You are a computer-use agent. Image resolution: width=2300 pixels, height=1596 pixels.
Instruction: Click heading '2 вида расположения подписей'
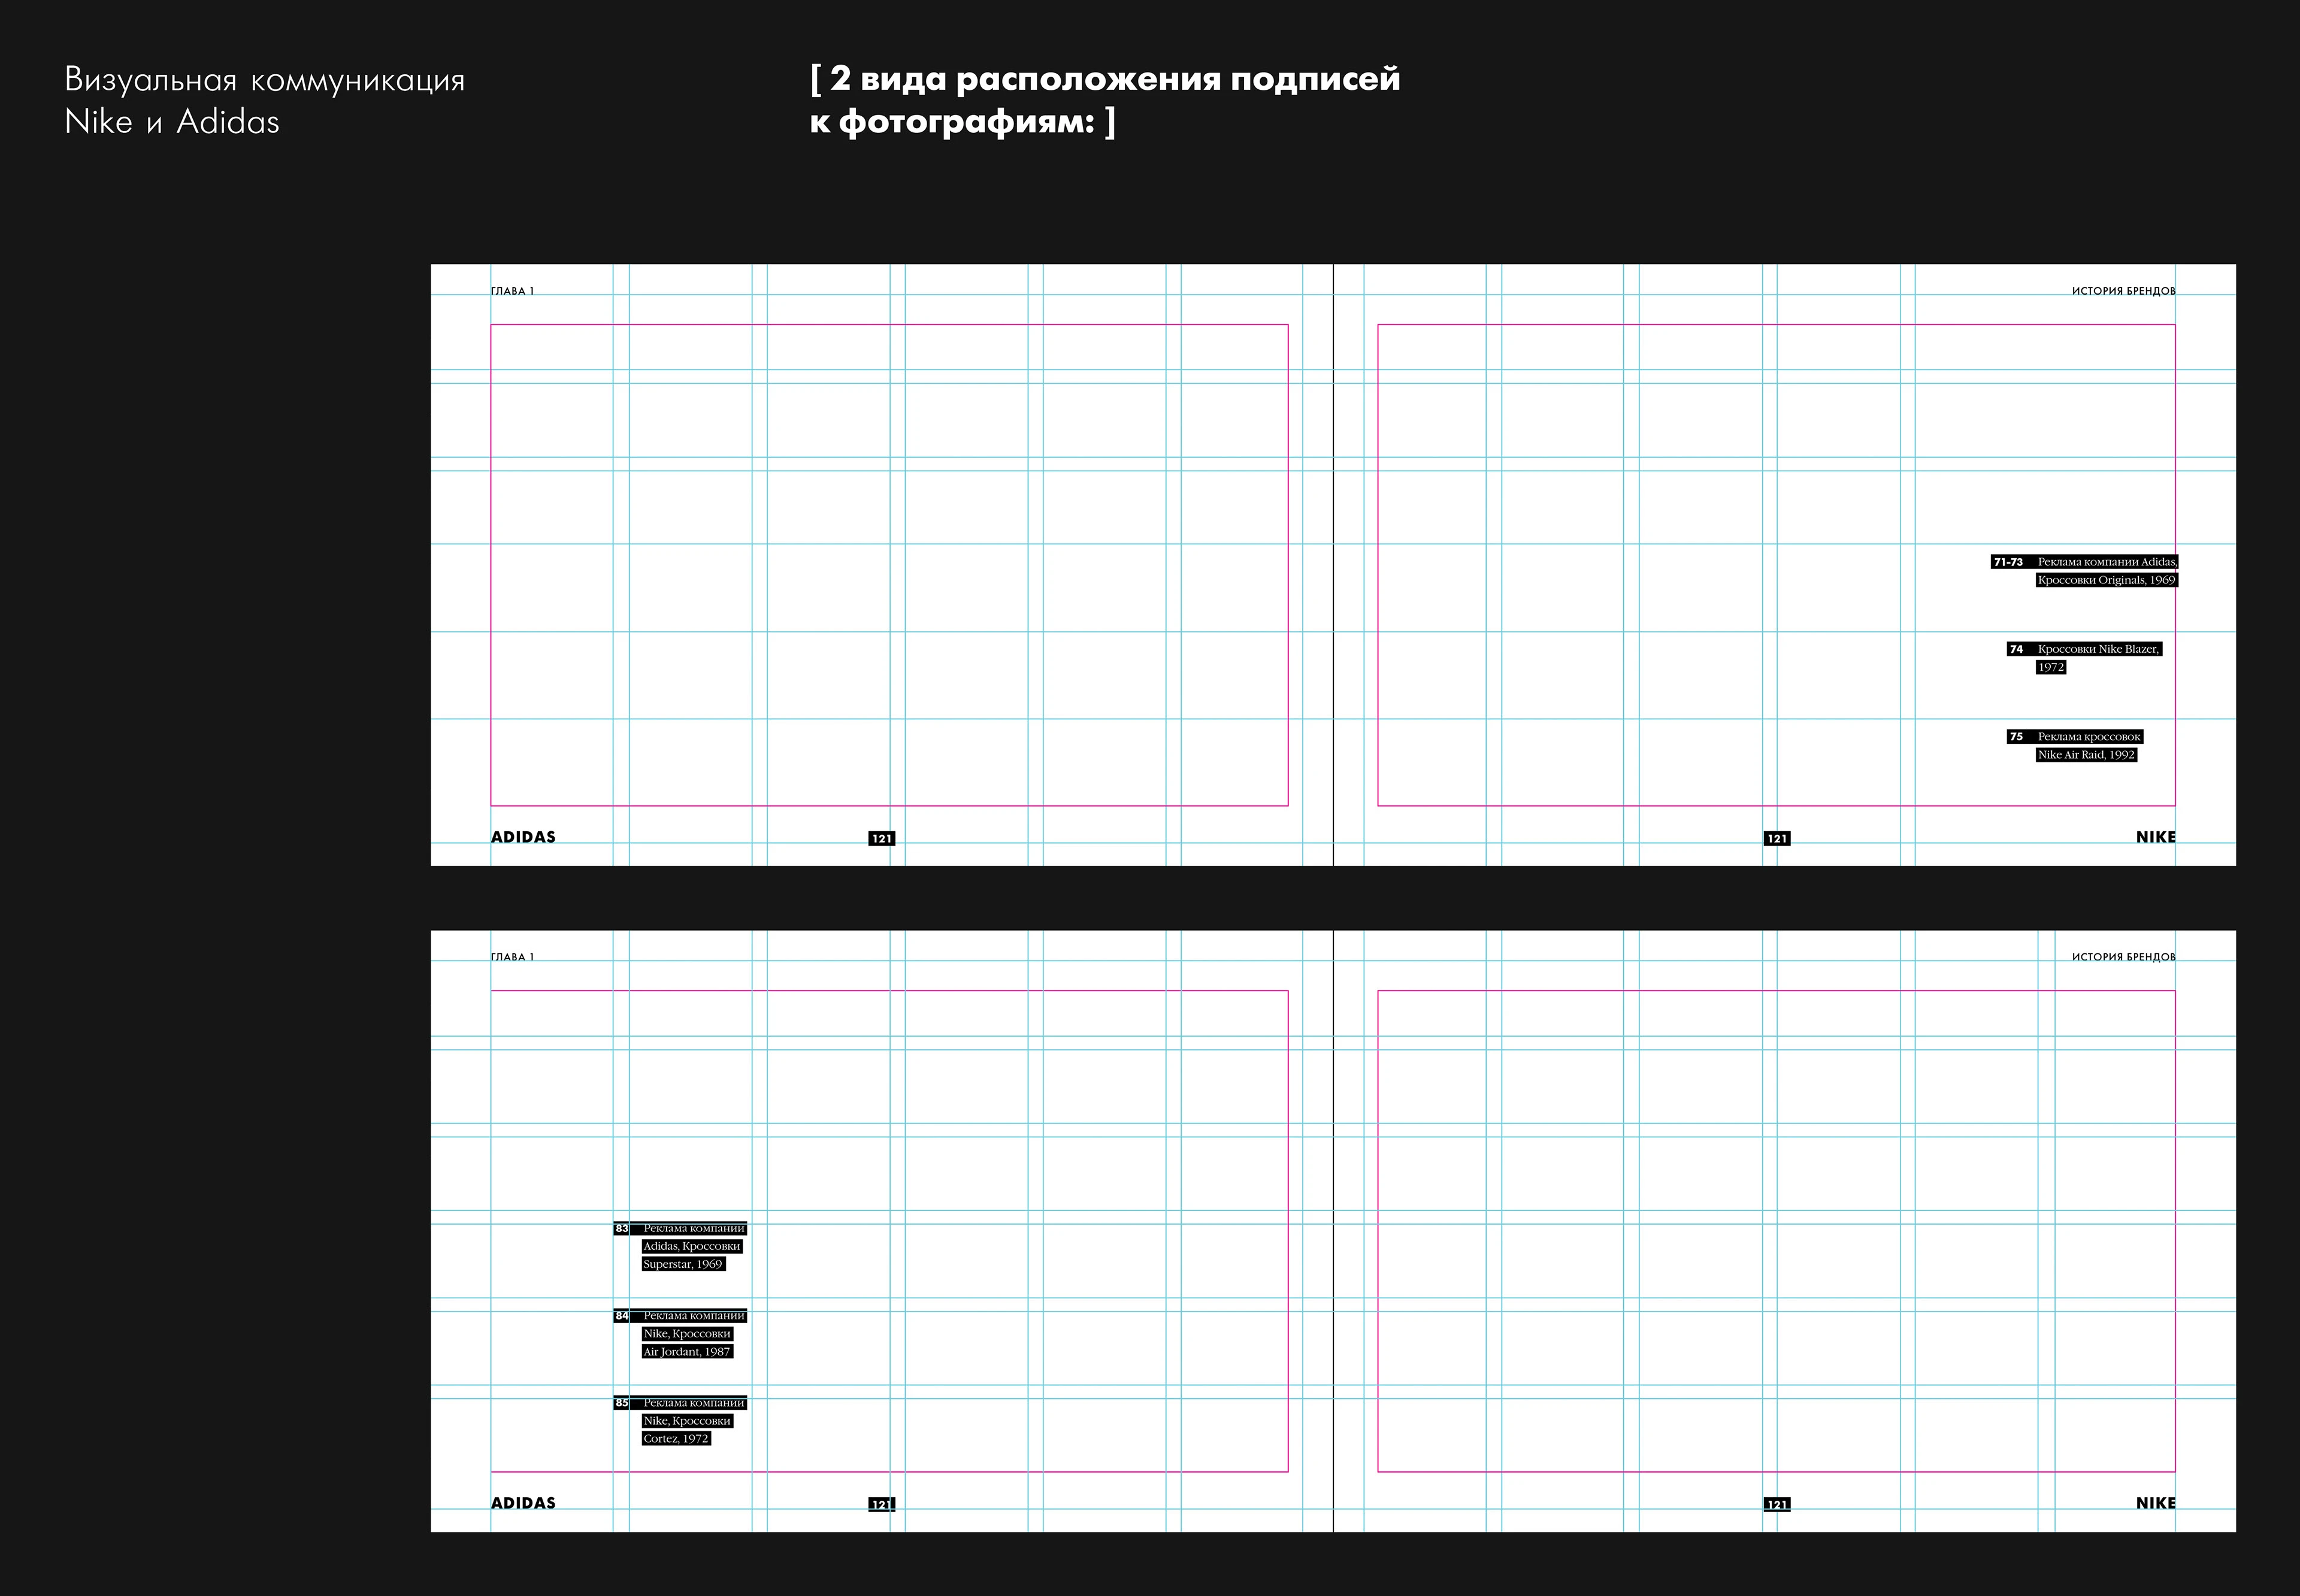click(1115, 78)
